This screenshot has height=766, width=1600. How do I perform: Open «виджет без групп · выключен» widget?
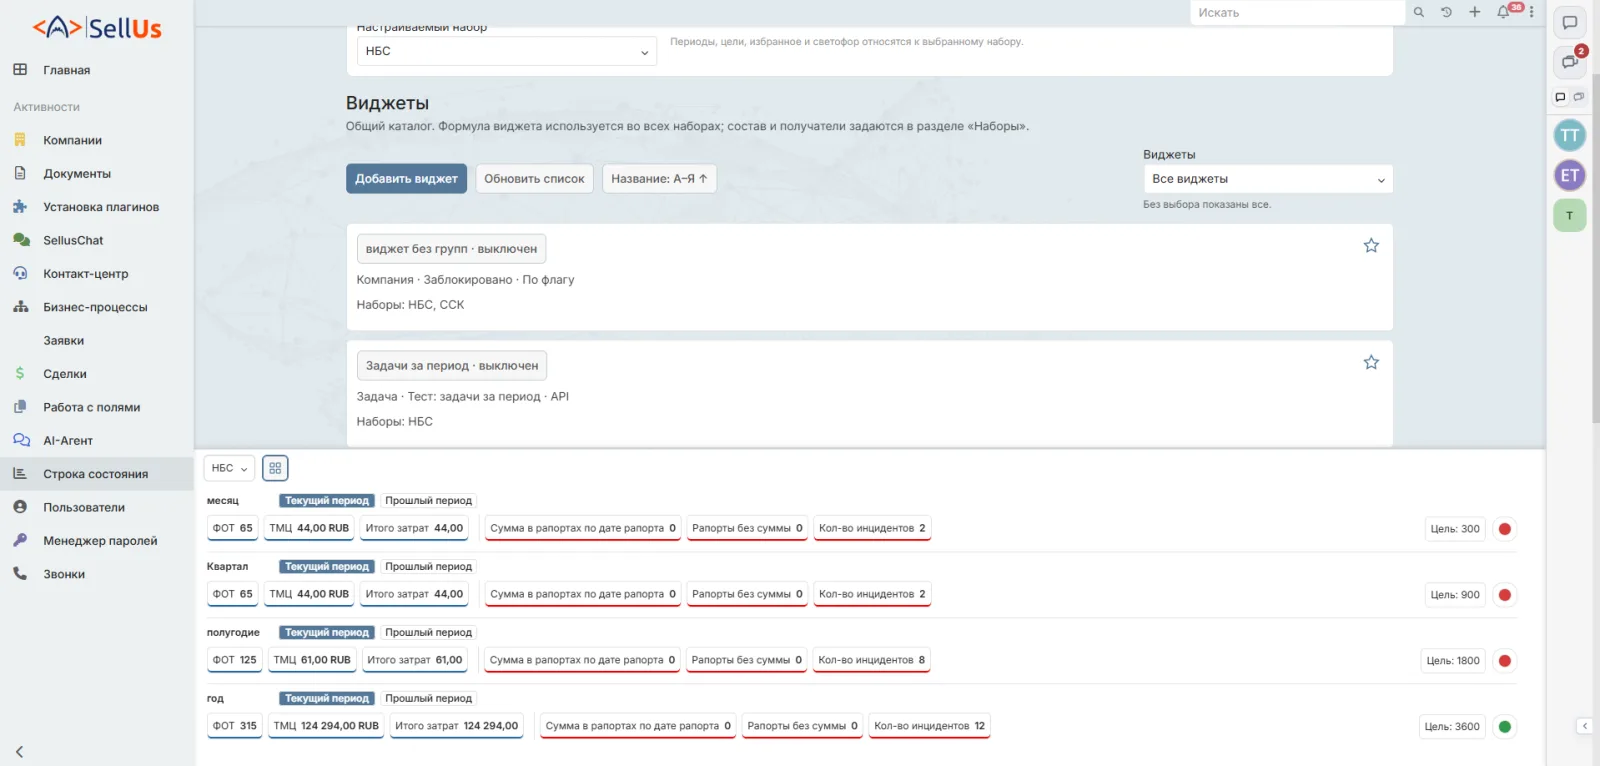coord(451,249)
